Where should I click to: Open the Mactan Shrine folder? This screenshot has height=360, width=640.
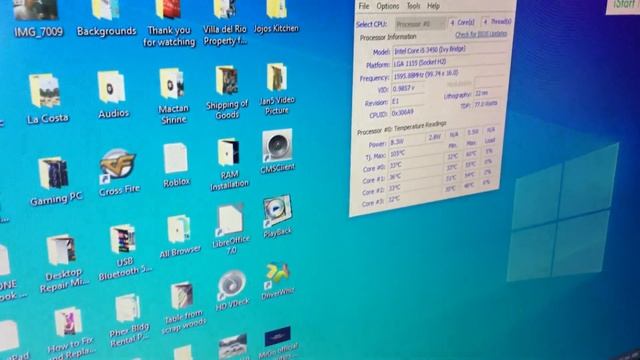(x=173, y=96)
